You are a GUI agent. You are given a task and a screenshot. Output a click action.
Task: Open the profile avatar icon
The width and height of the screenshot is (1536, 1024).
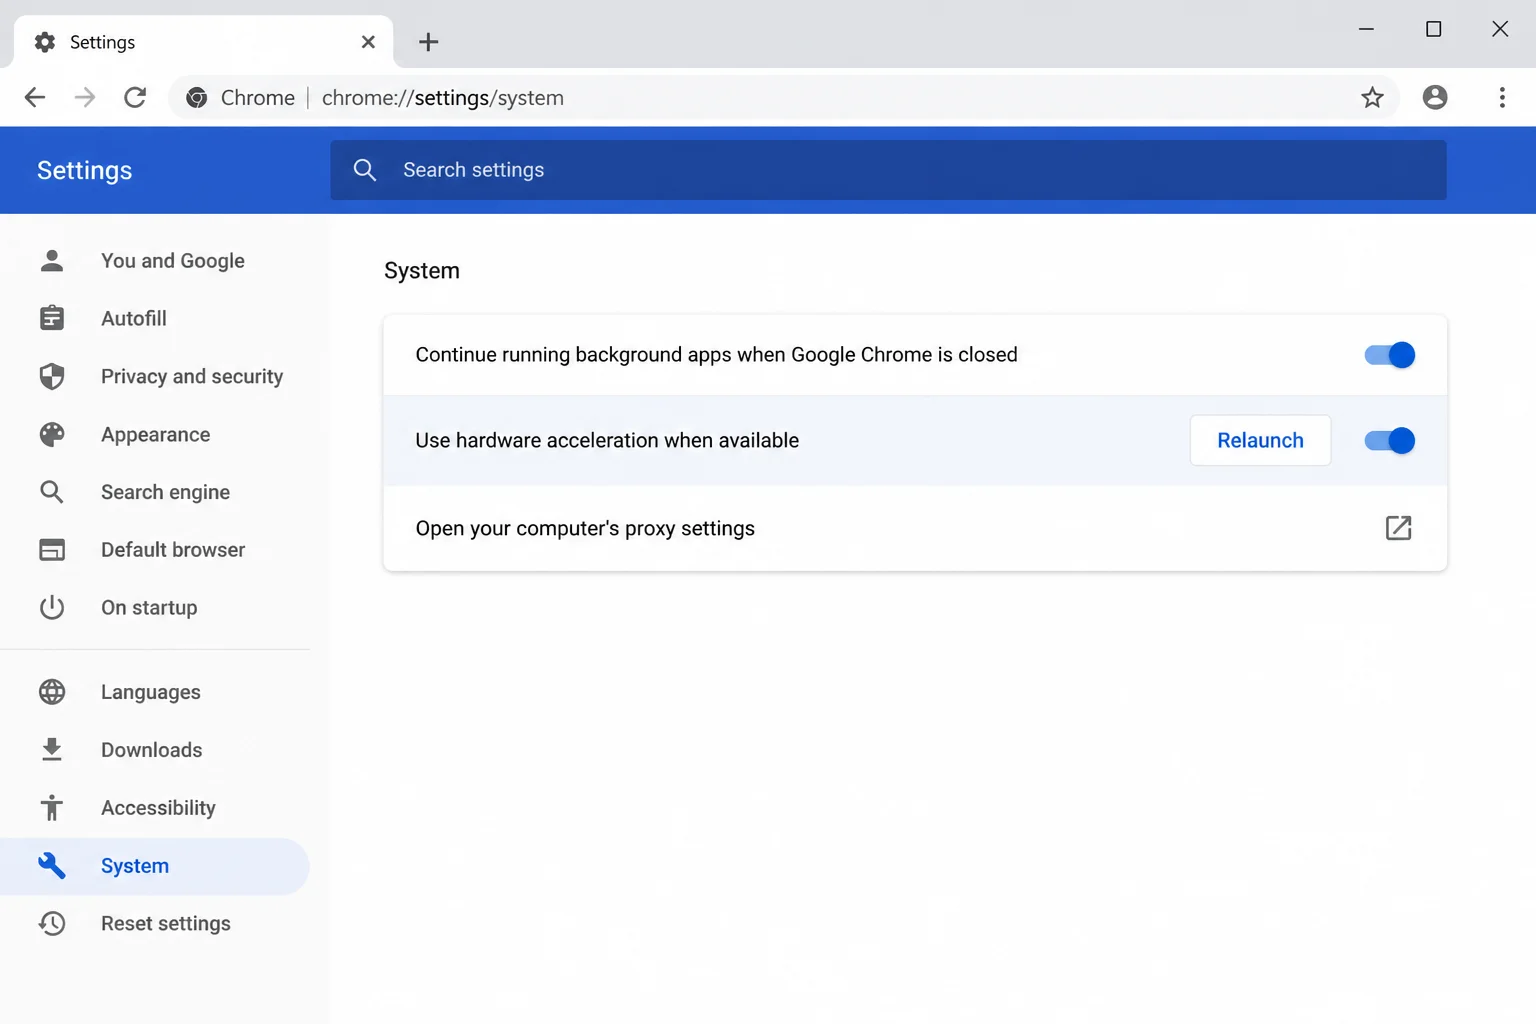click(x=1435, y=97)
